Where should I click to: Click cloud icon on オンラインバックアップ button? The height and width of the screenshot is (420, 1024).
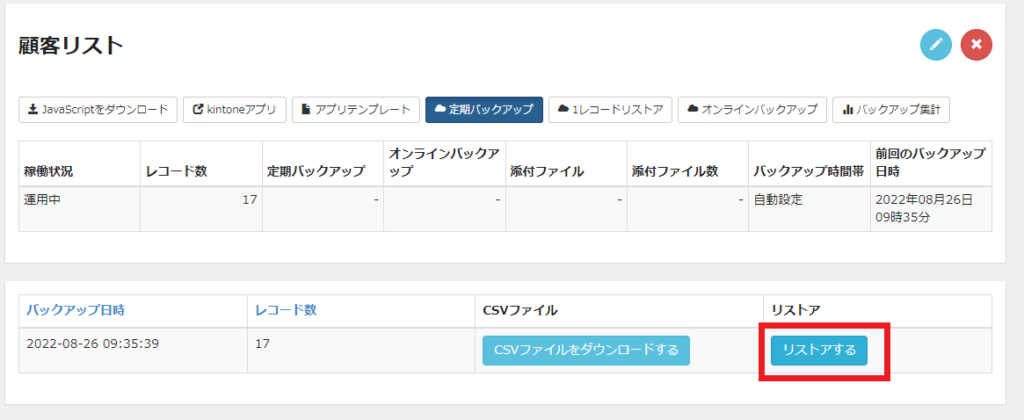point(692,109)
